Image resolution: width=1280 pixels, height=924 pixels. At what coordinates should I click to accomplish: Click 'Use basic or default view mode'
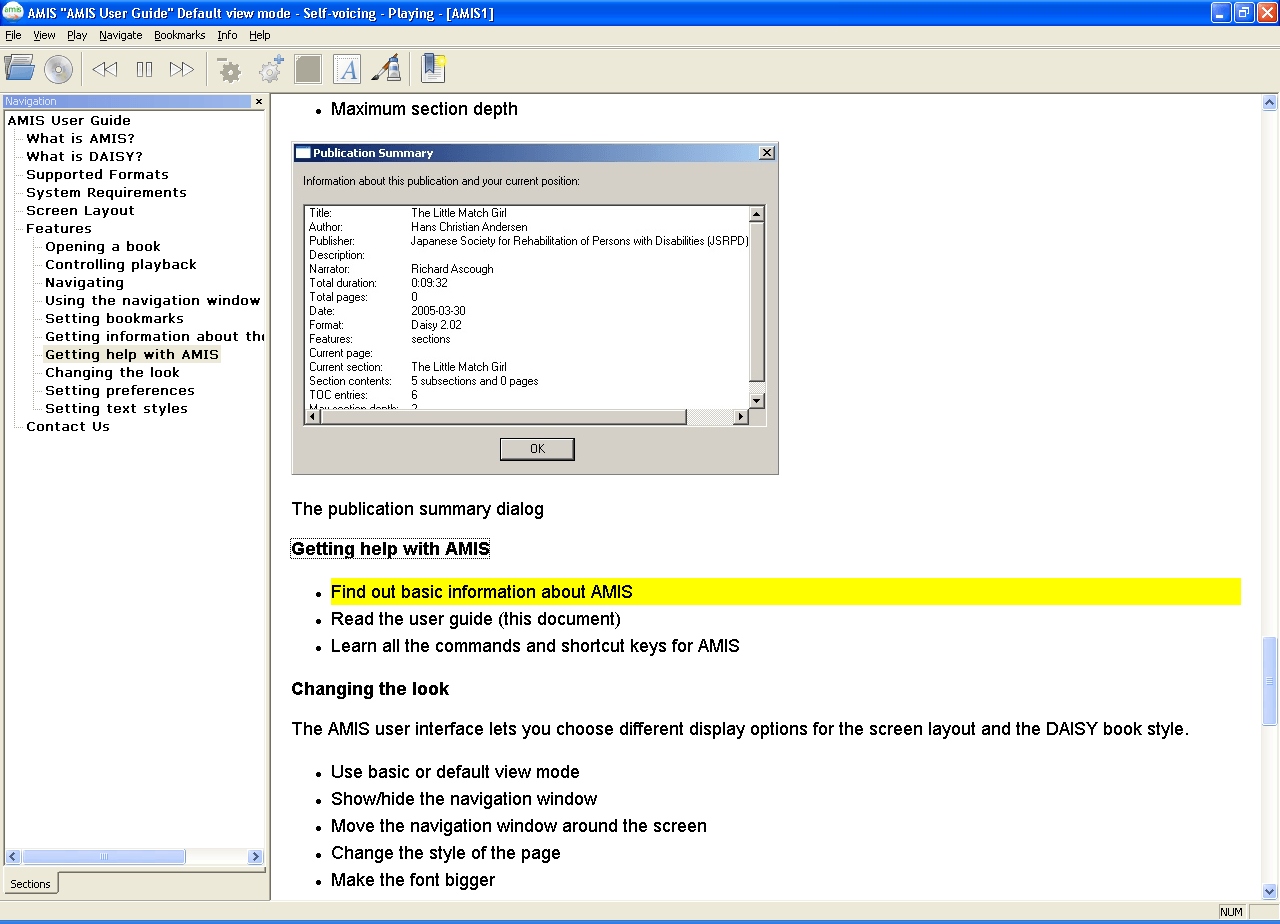(x=455, y=772)
